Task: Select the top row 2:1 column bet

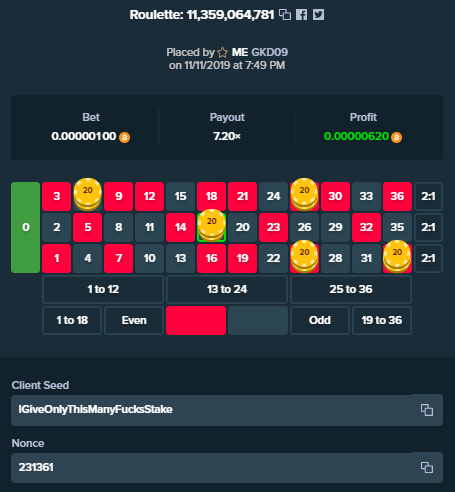Action: [428, 196]
